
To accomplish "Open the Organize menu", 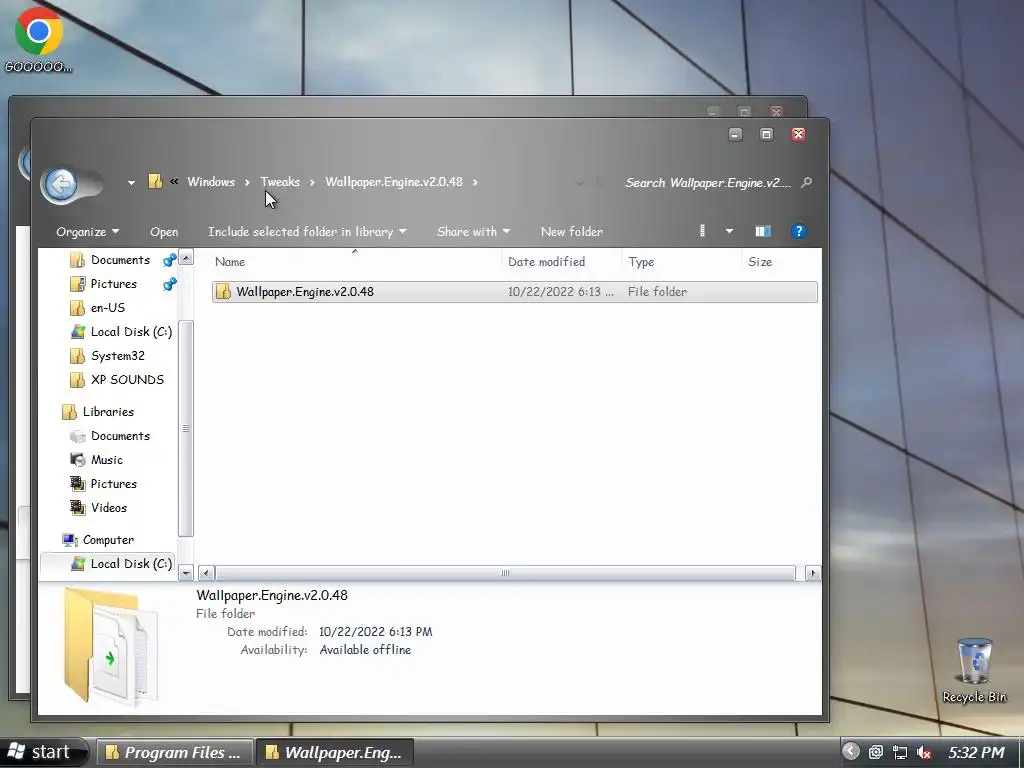I will coord(88,232).
